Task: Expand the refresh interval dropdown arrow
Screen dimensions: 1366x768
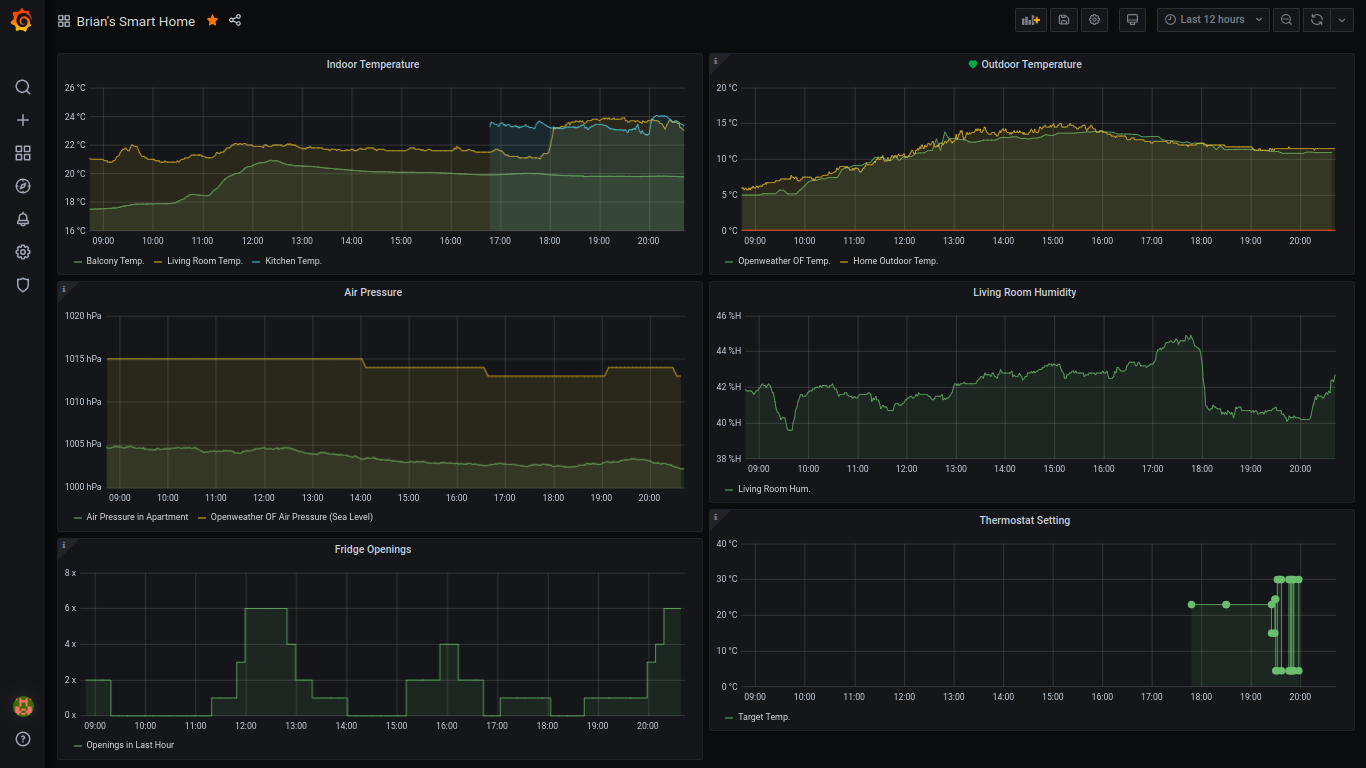Action: pyautogui.click(x=1342, y=20)
